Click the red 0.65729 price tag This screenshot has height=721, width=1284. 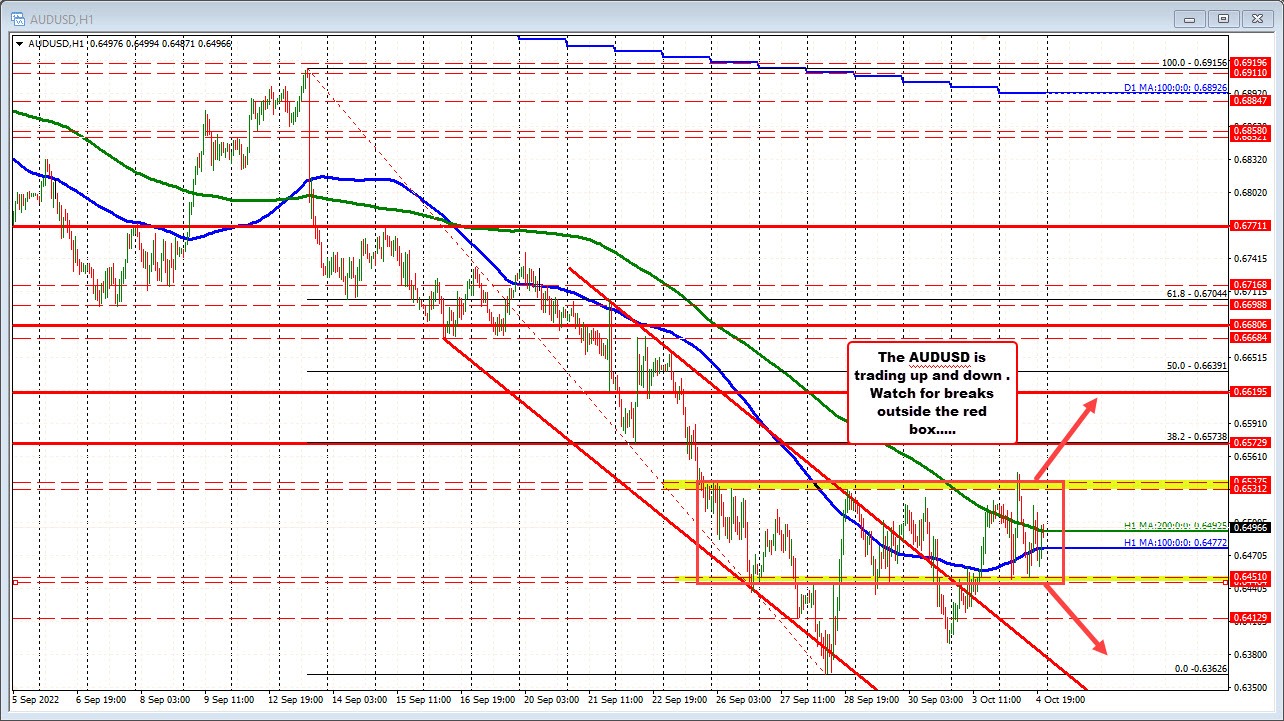pos(1252,442)
